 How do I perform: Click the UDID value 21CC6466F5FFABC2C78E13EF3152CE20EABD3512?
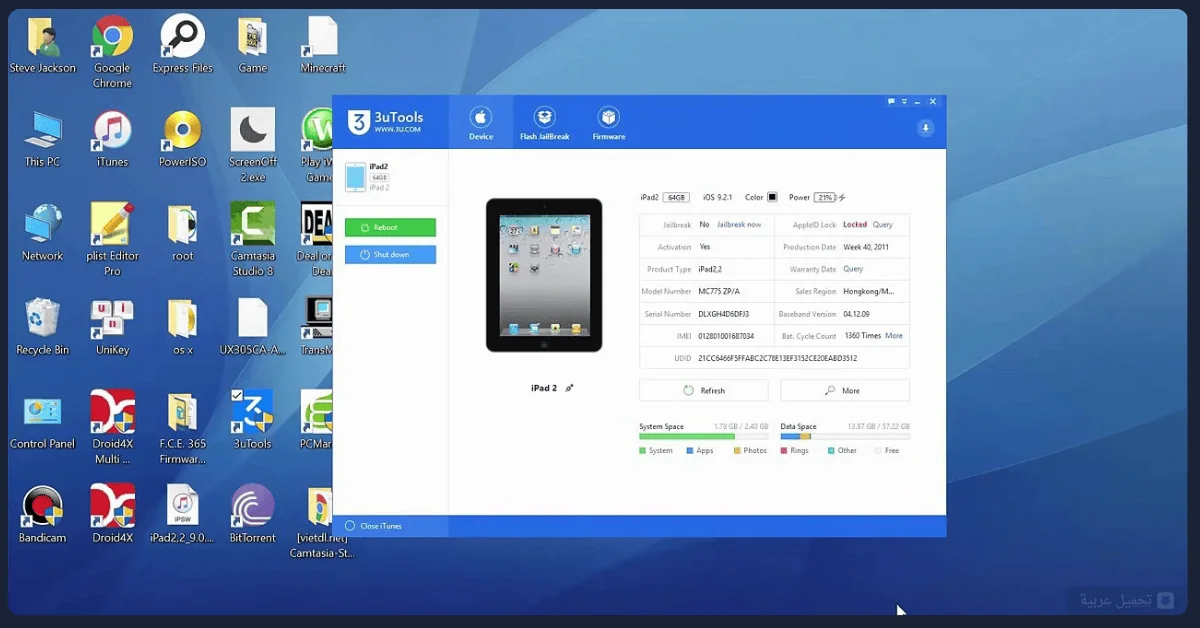(x=779, y=358)
